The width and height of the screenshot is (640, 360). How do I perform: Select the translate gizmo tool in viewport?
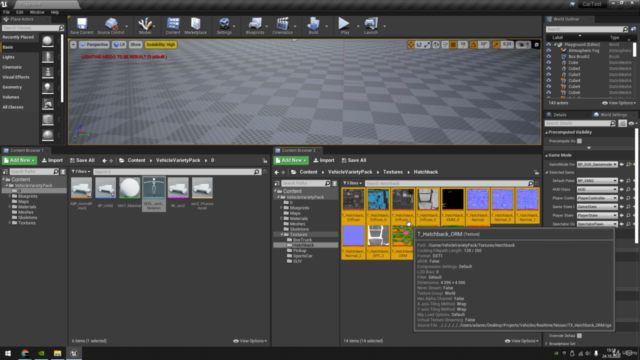click(411, 44)
